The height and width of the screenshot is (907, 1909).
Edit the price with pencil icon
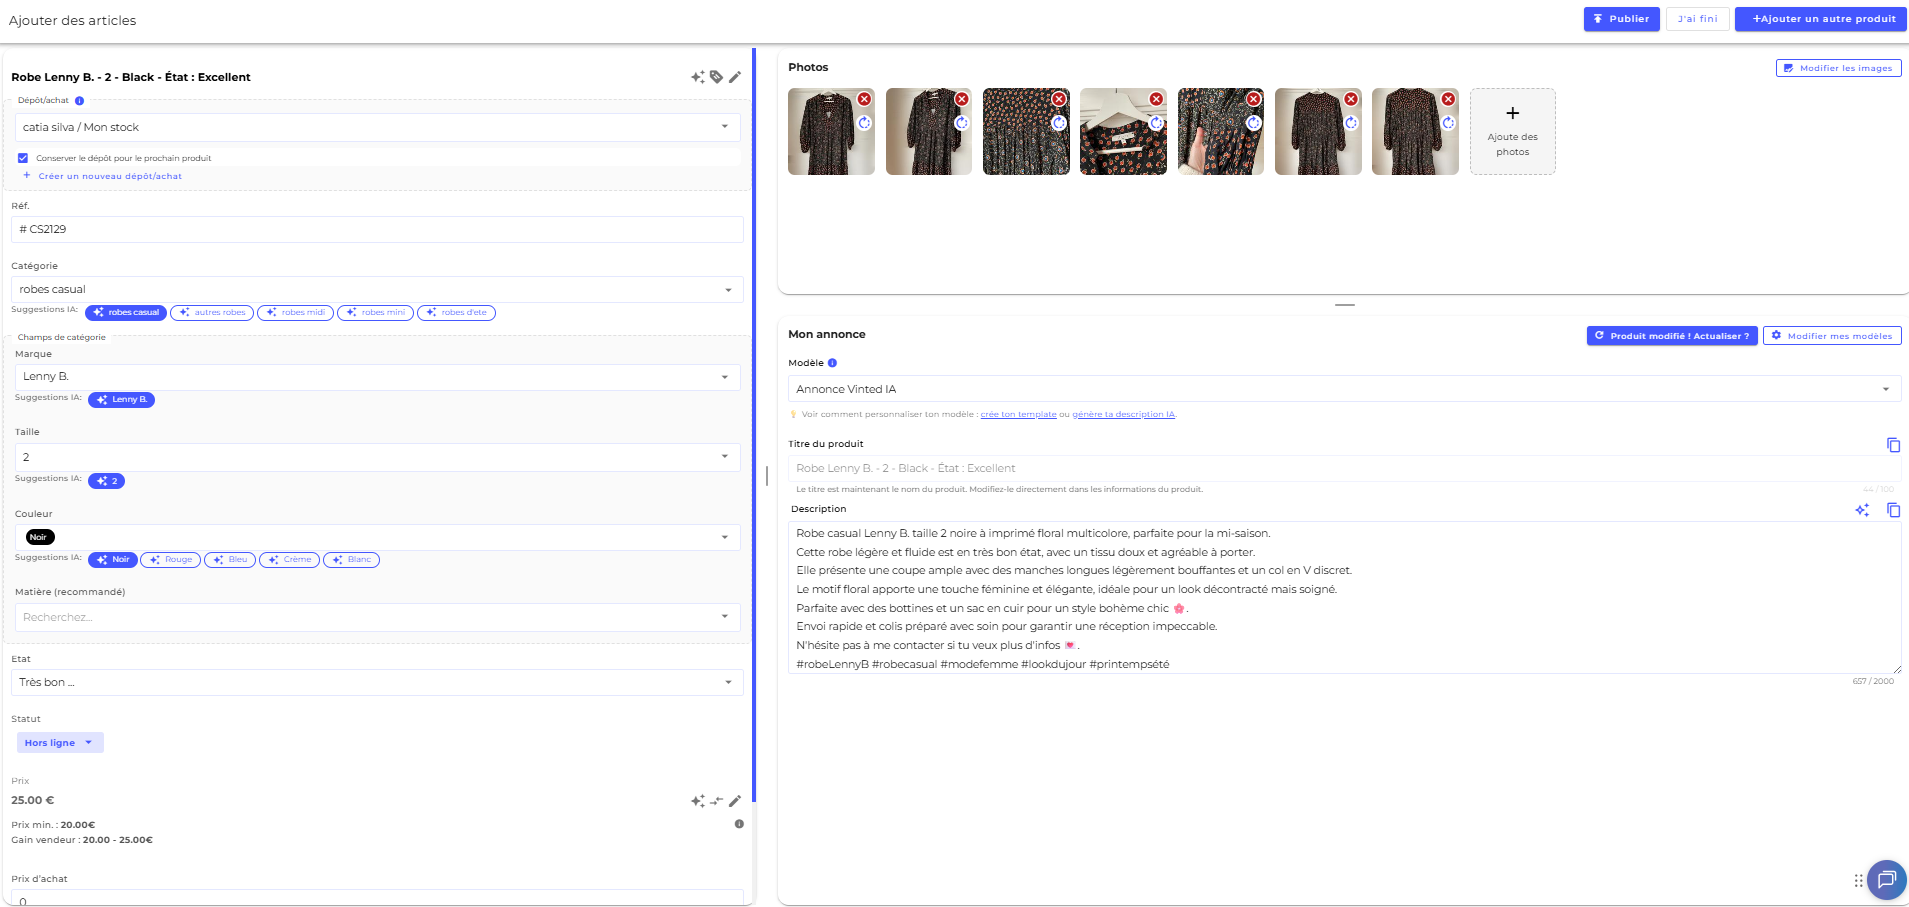[x=735, y=801]
